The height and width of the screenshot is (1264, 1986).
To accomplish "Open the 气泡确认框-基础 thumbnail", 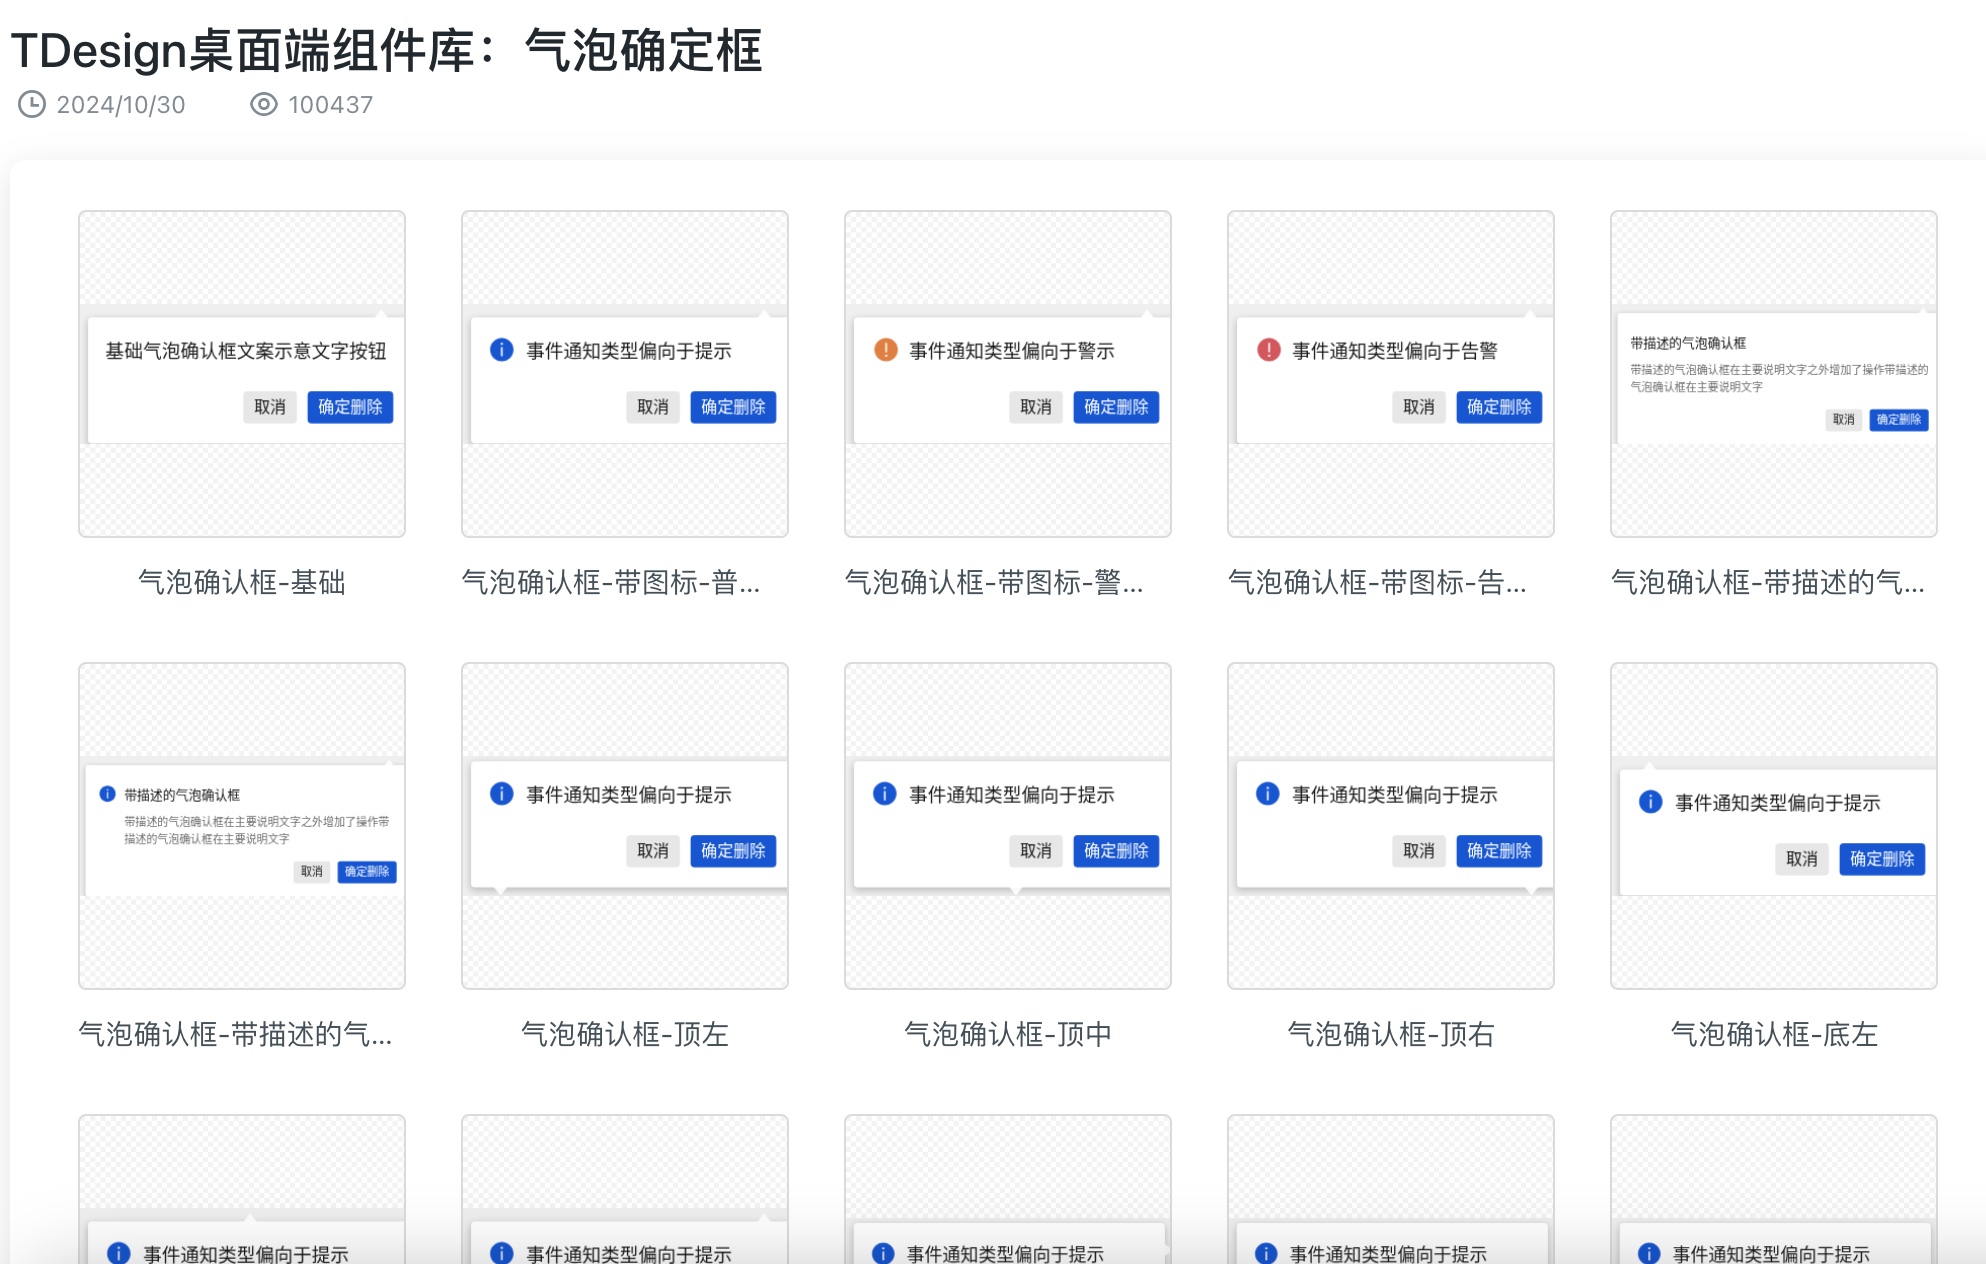I will (x=242, y=374).
